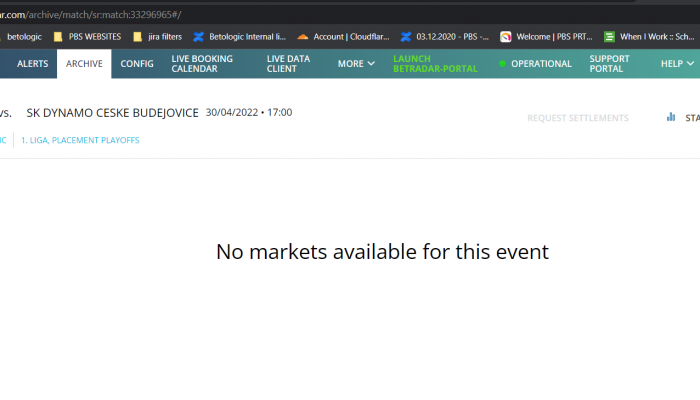Click the Betologic Internal bookmark icon

coord(199,36)
